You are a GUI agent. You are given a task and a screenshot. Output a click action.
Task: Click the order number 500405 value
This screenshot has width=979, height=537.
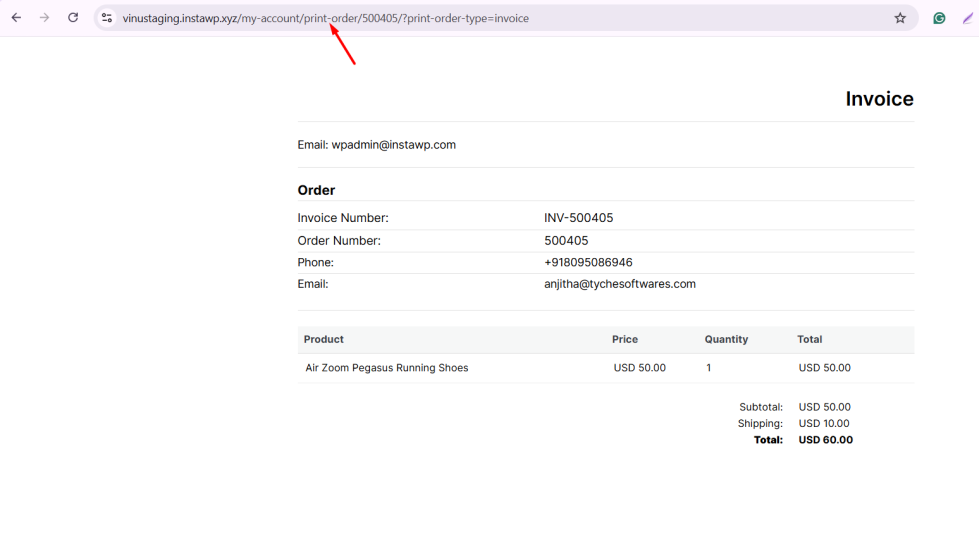coord(566,241)
